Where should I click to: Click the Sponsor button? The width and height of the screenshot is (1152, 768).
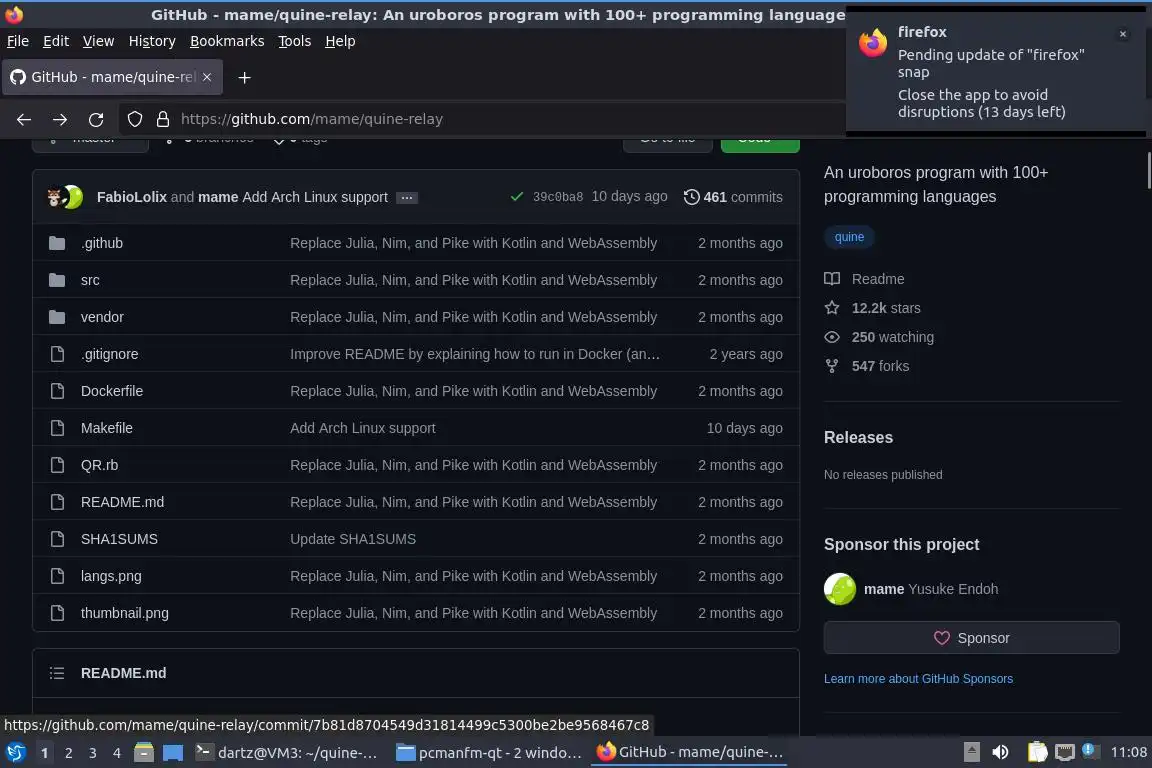971,638
